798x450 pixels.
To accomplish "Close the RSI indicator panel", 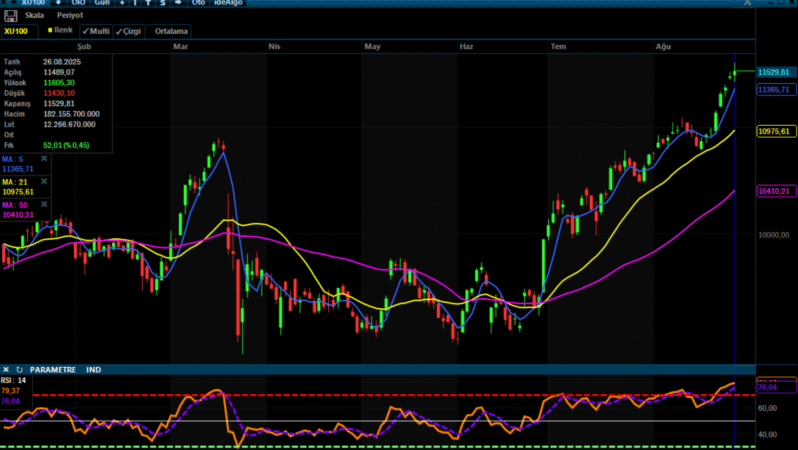I will [x=6, y=370].
